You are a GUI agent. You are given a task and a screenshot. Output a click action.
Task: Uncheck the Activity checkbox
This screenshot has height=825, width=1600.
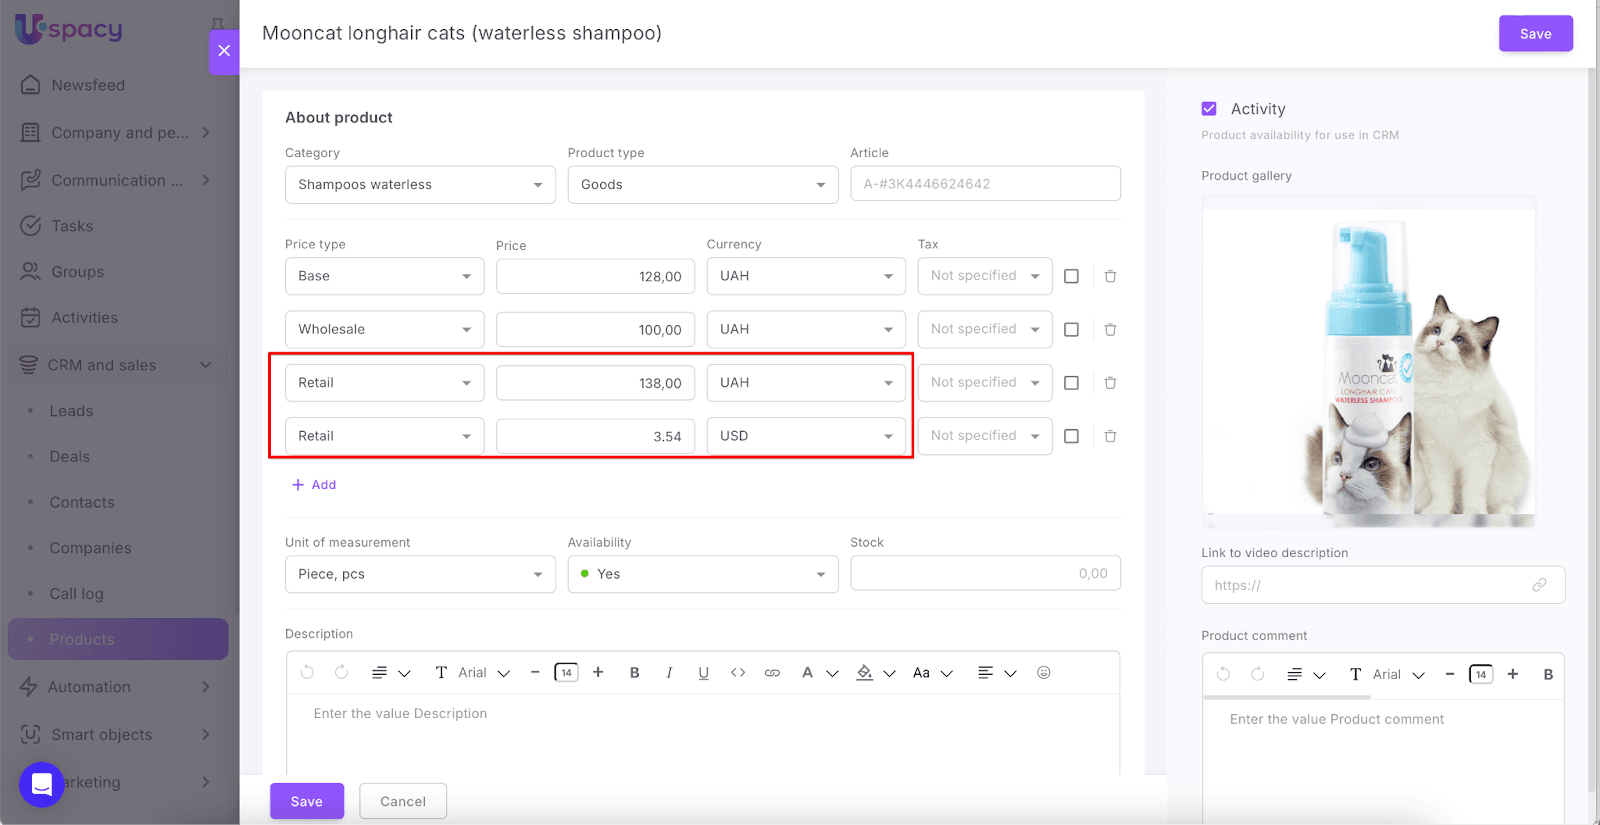1209,109
